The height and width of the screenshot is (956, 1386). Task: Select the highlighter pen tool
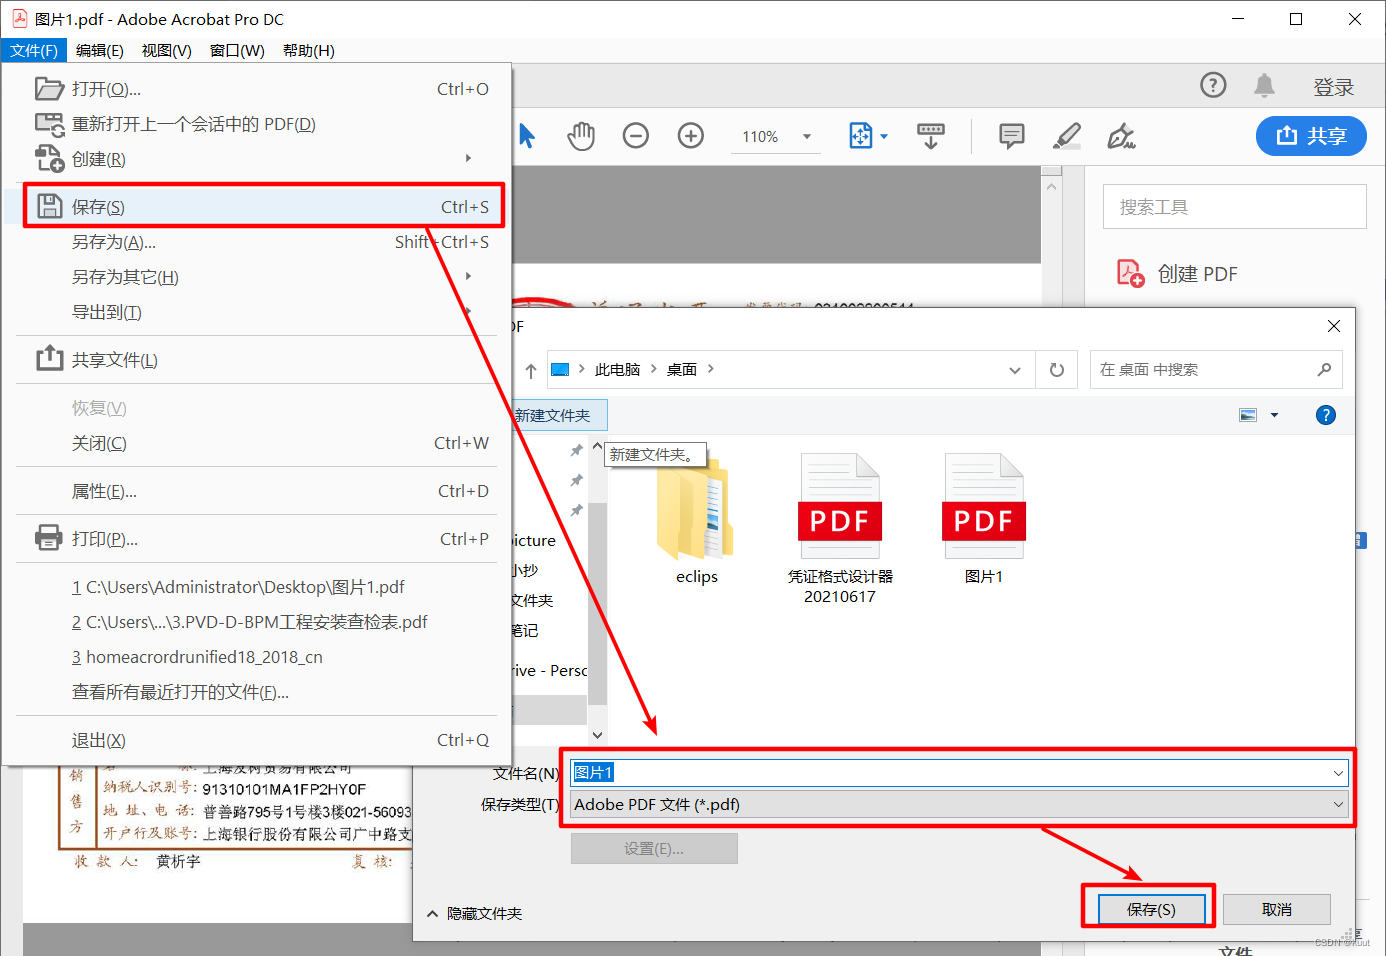1067,136
